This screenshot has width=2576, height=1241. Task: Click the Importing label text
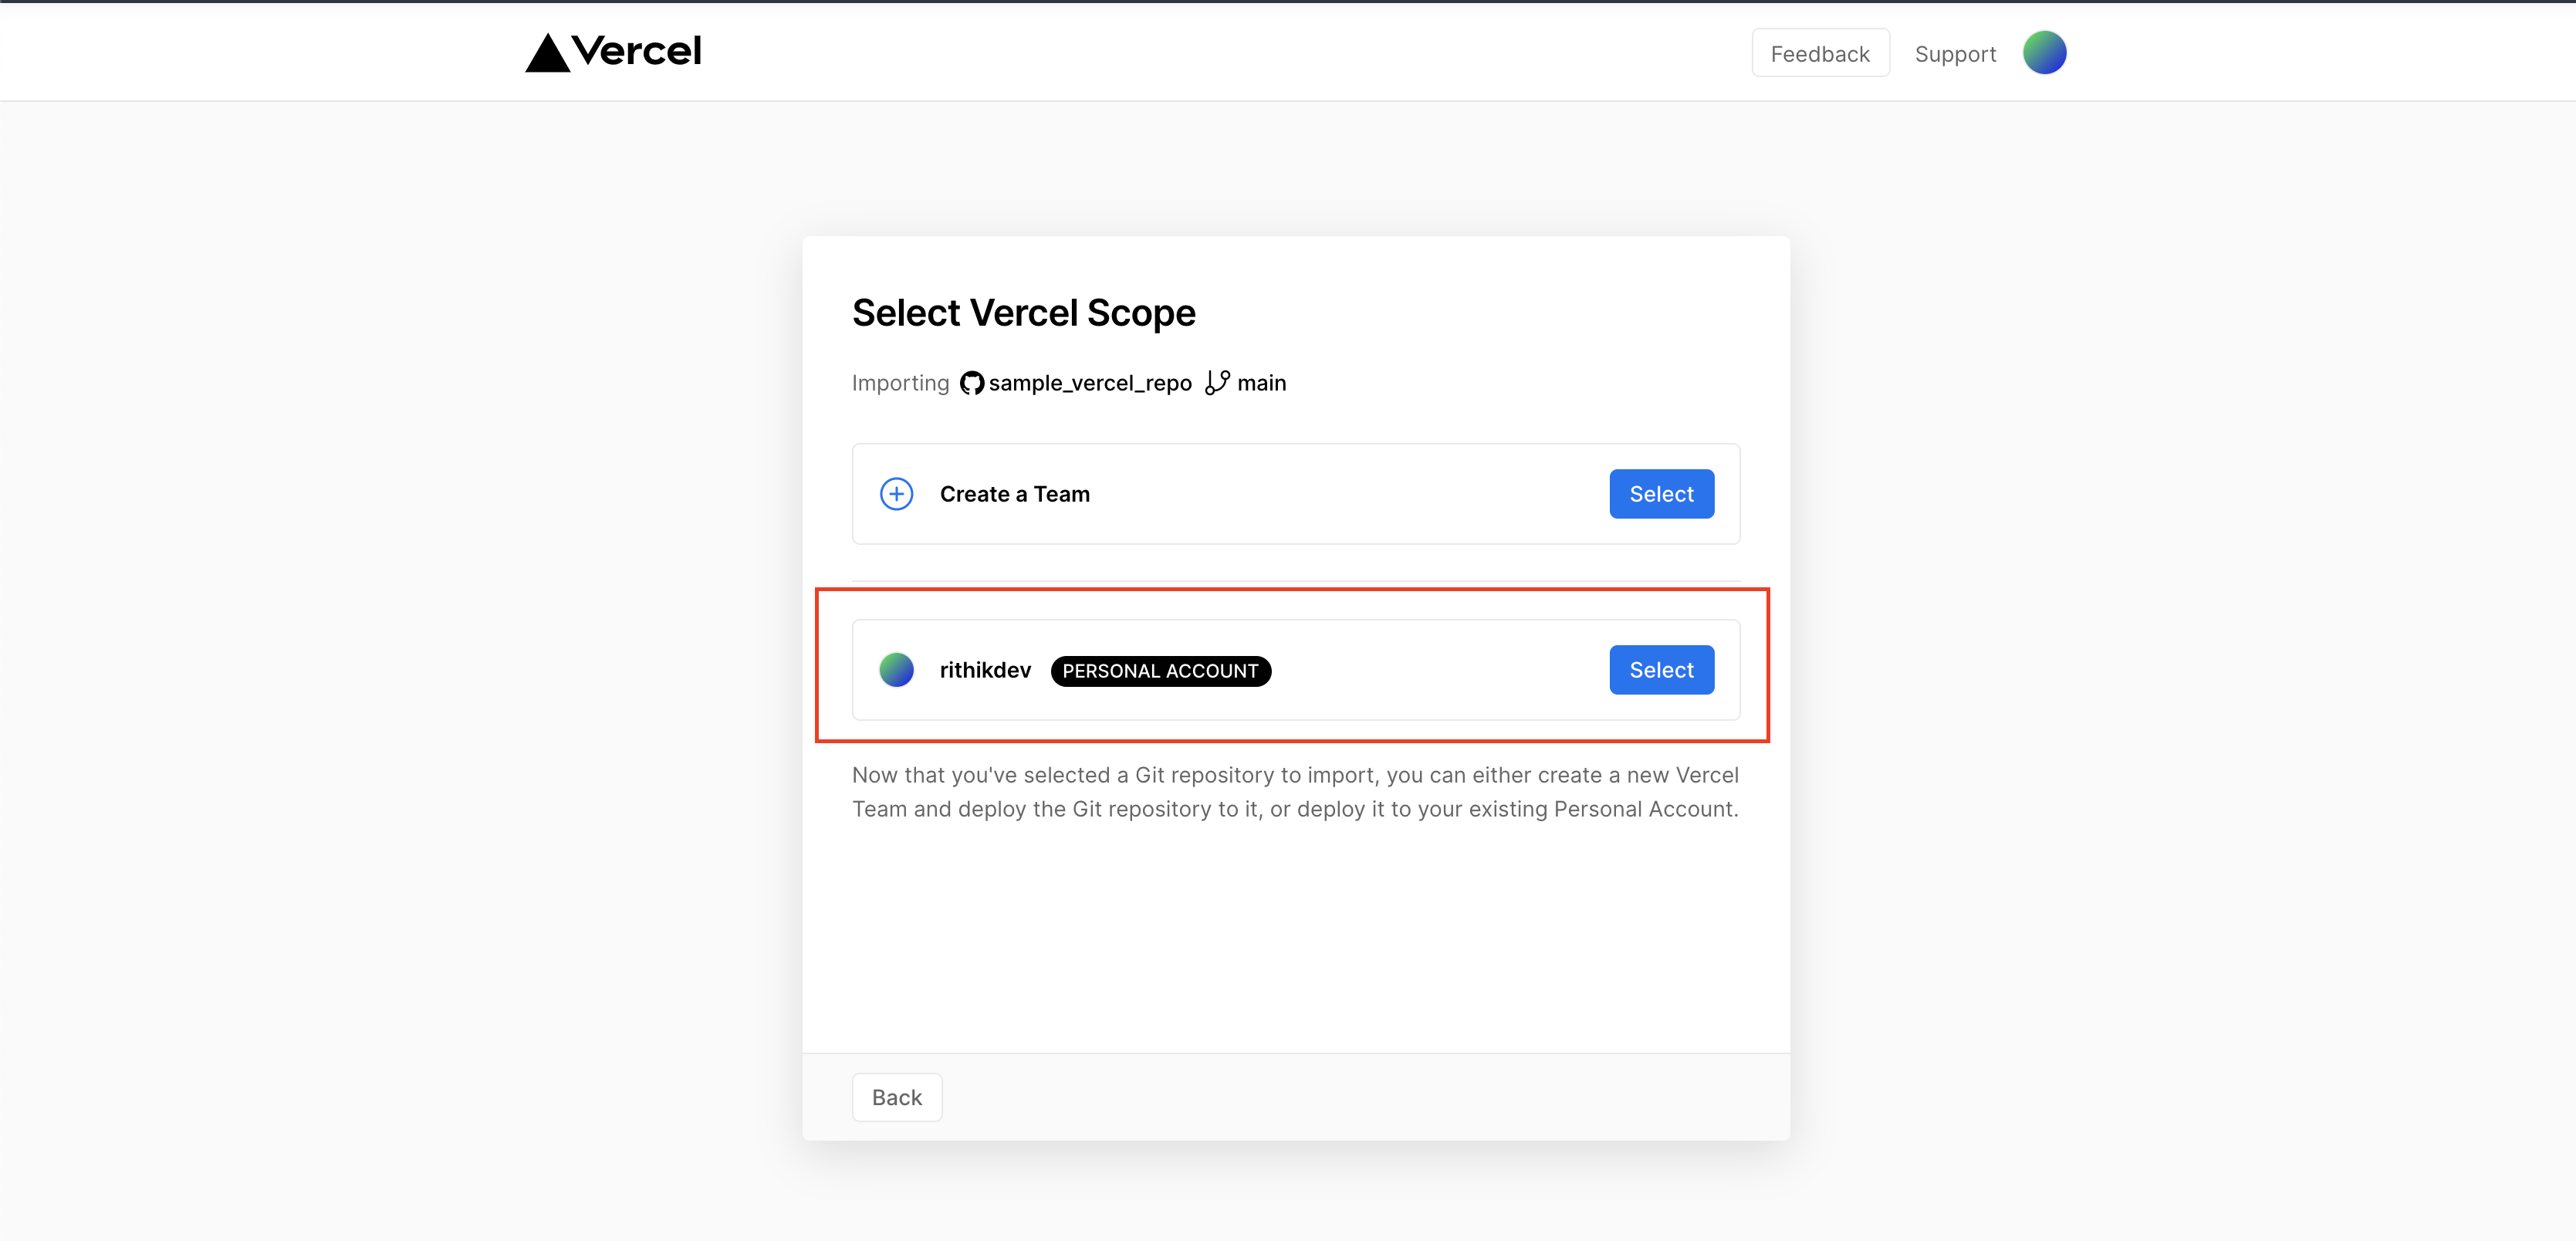(900, 383)
